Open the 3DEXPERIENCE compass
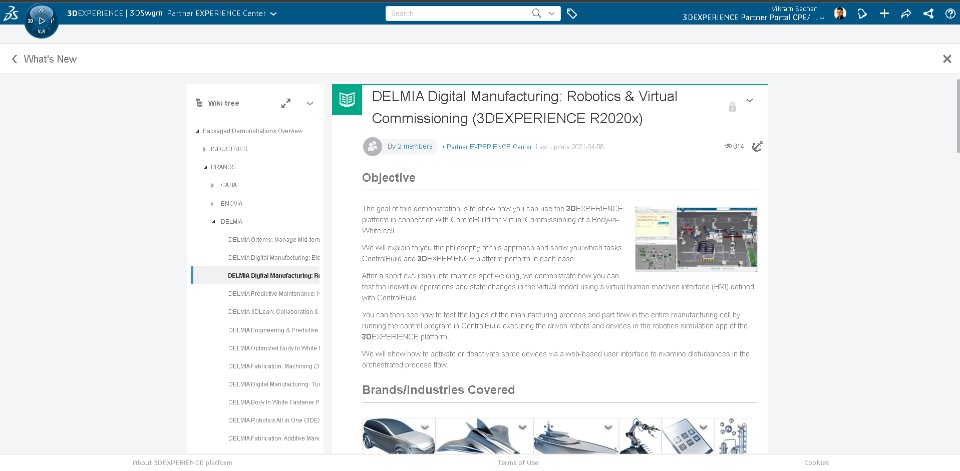Screen dimensions: 960x471 click(x=42, y=20)
